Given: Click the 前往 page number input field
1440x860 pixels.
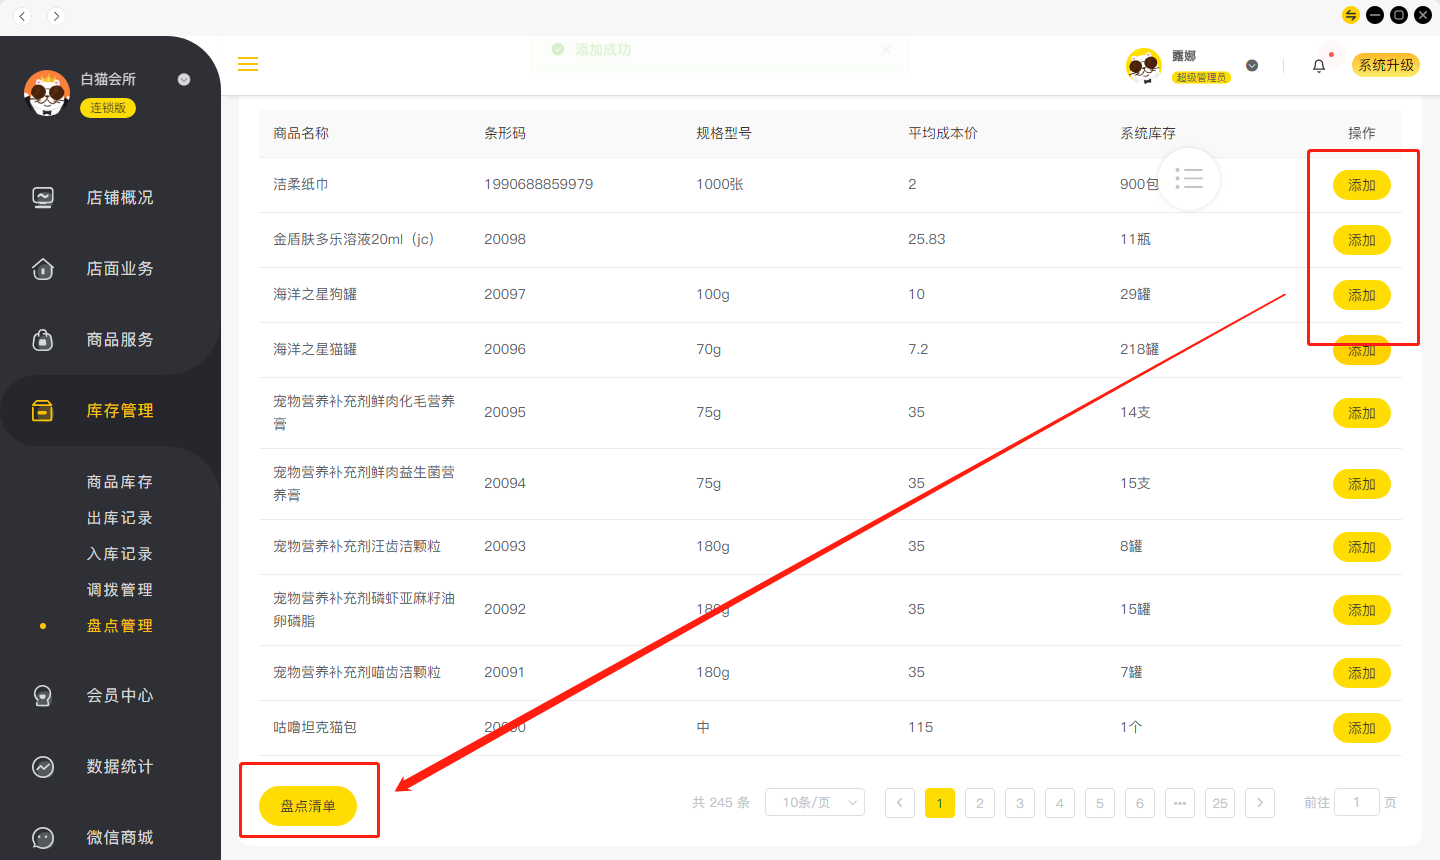Looking at the screenshot, I should (x=1357, y=802).
